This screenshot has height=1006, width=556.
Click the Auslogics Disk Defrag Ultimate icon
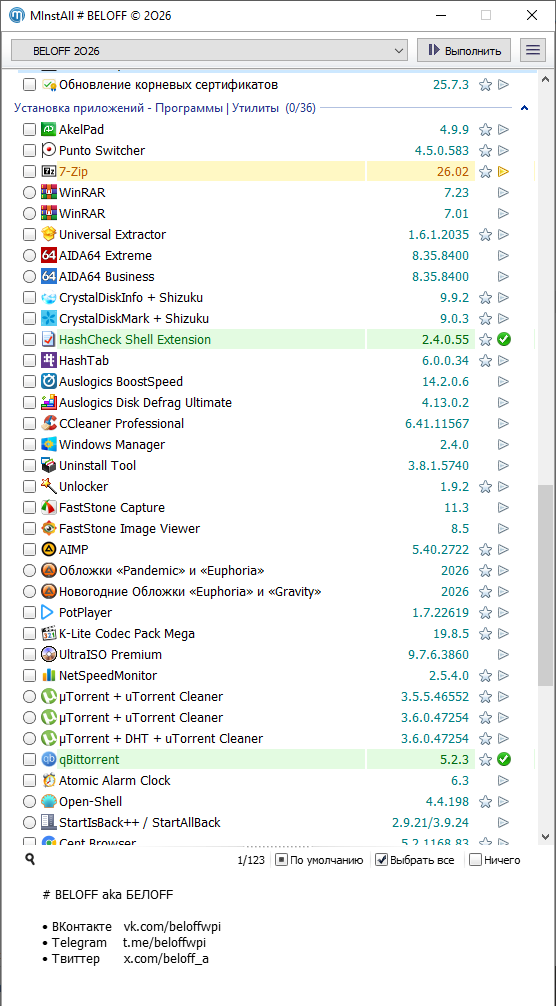pyautogui.click(x=49, y=403)
